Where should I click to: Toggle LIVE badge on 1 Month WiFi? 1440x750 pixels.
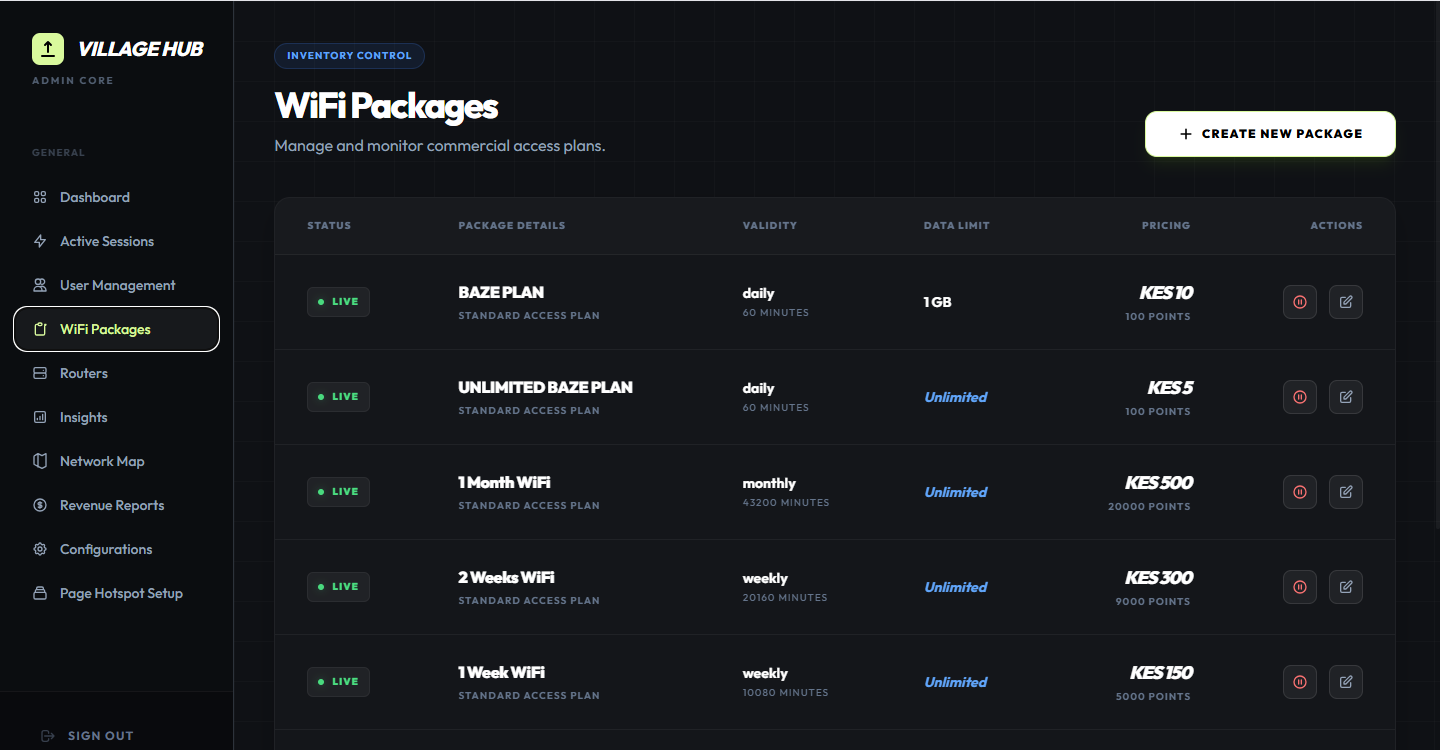(x=338, y=491)
